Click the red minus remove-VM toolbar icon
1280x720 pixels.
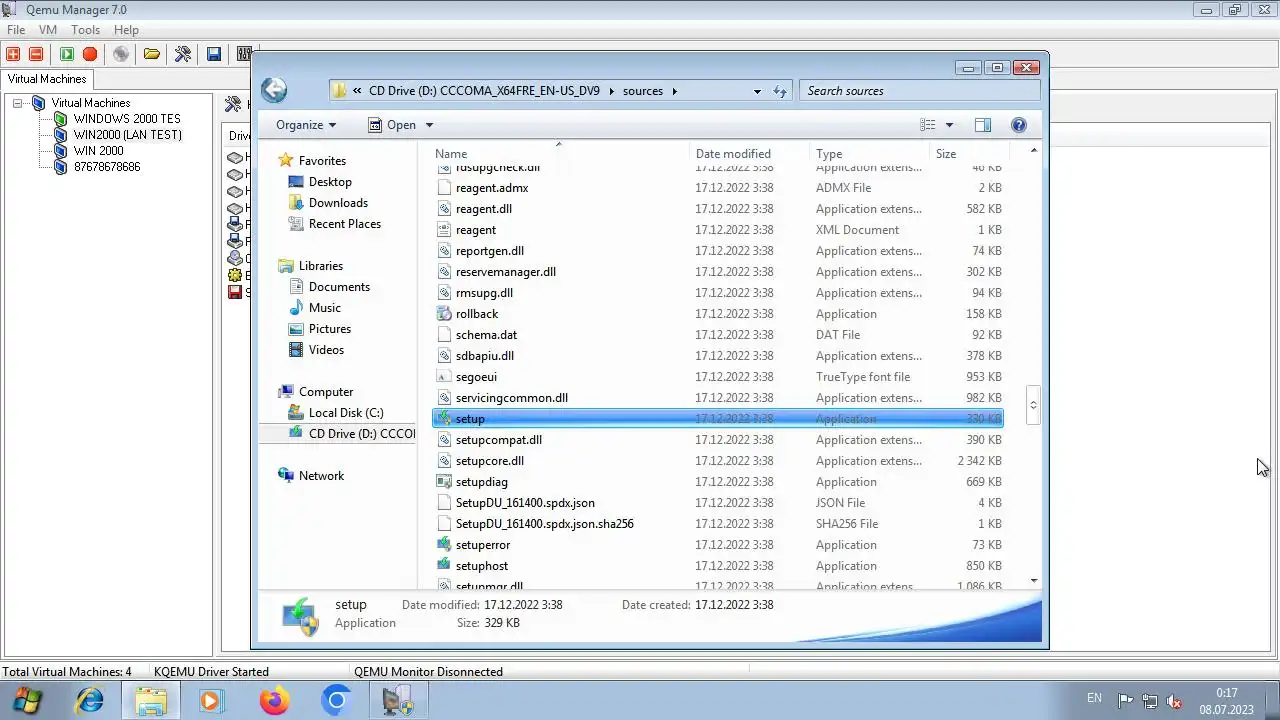point(36,54)
